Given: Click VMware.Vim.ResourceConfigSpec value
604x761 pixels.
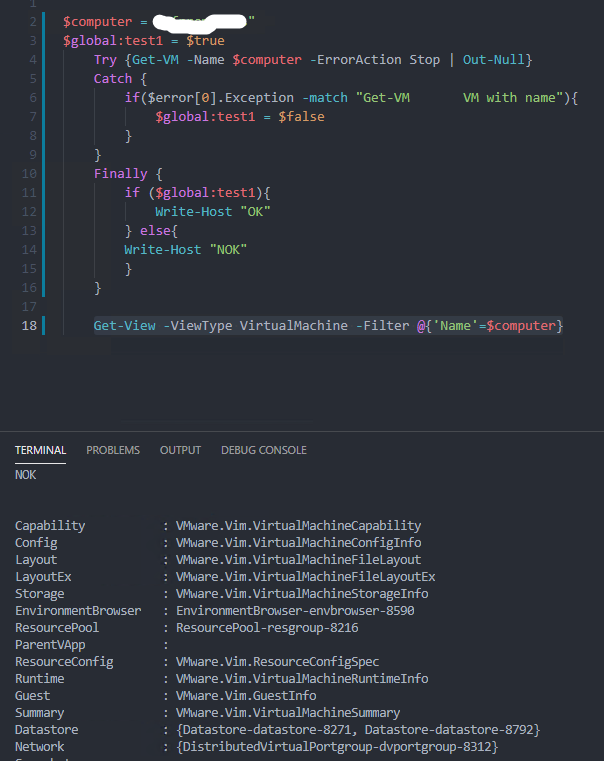Looking at the screenshot, I should tap(278, 662).
